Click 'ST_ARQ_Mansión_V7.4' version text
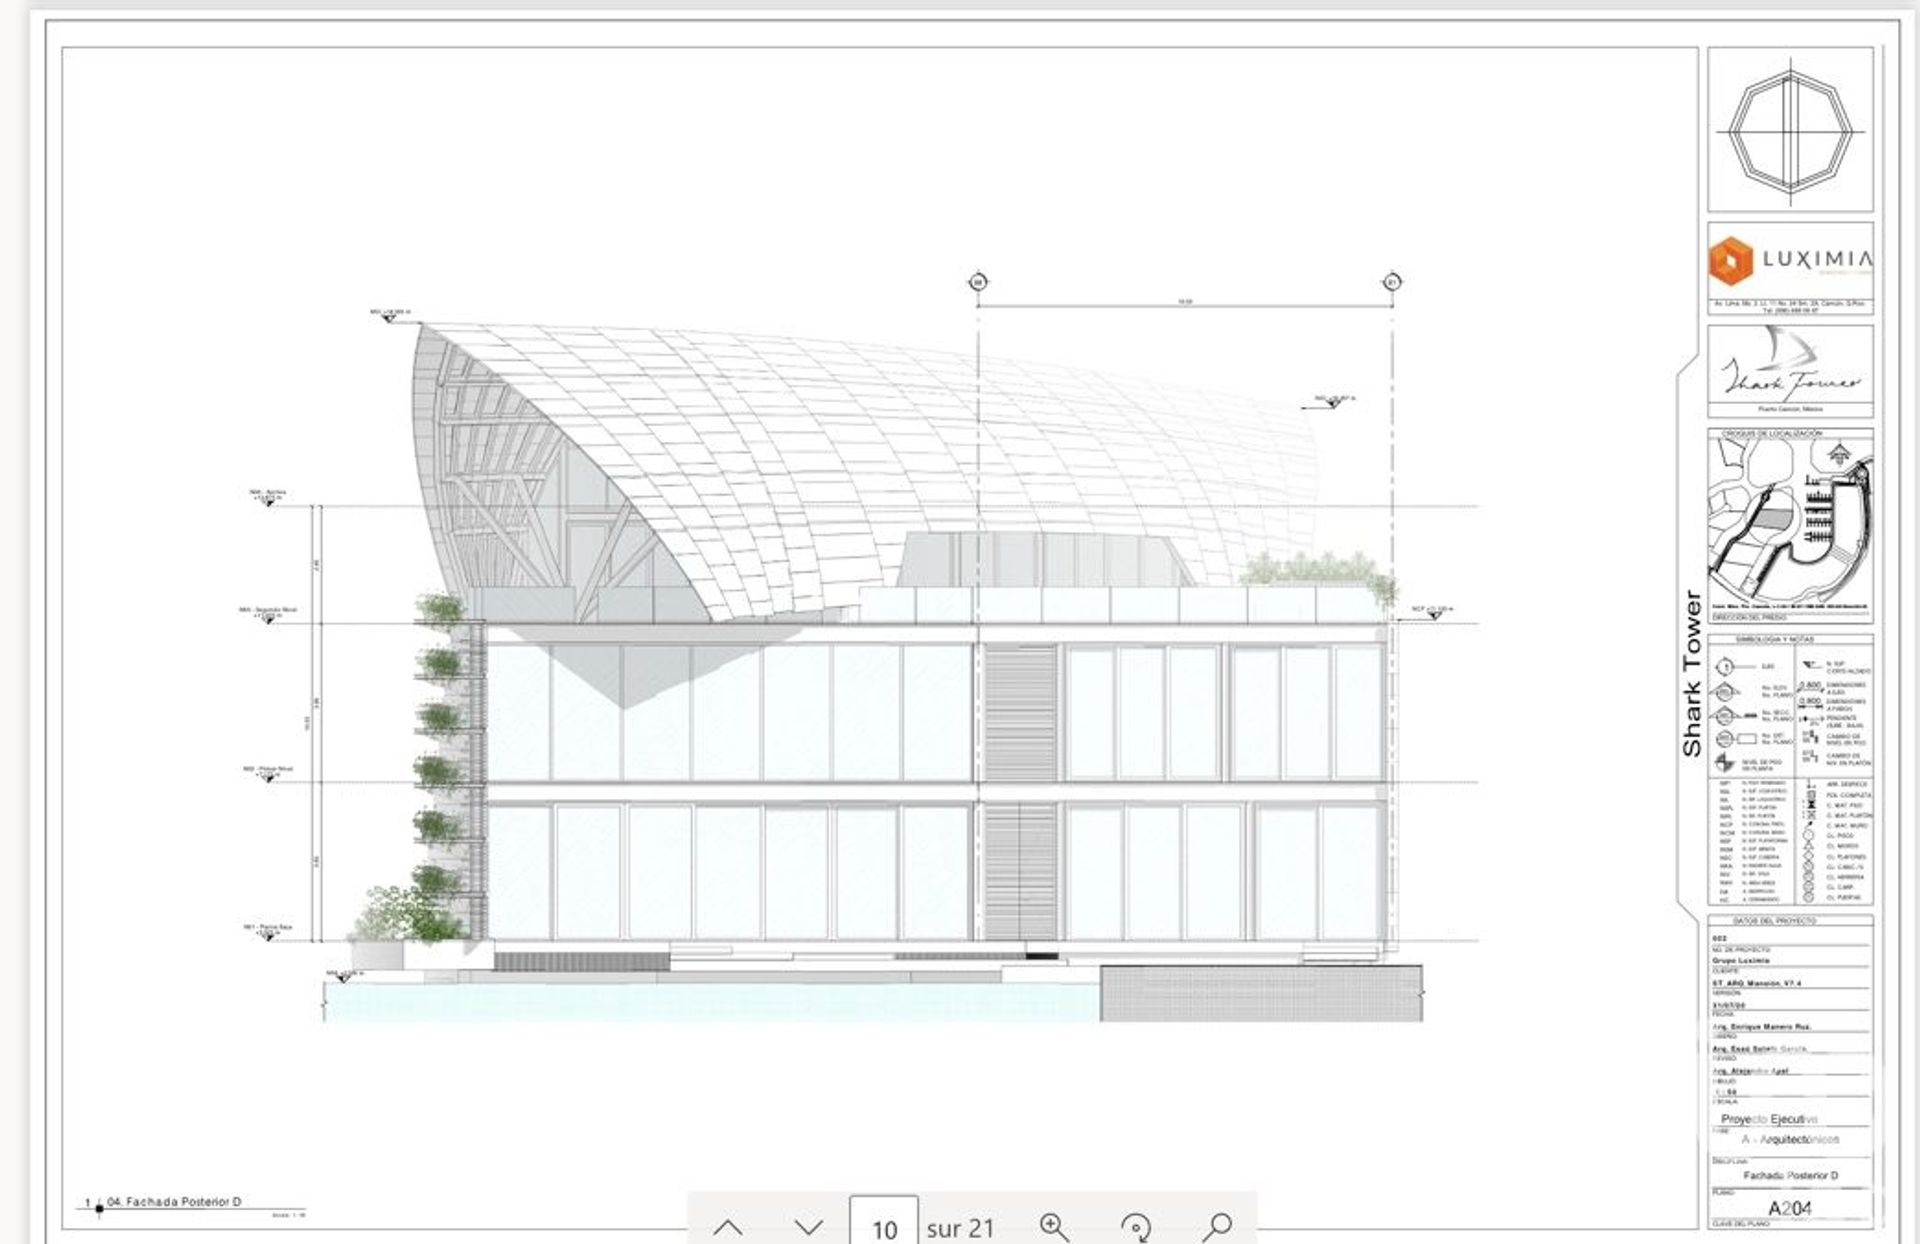The image size is (1920, 1244). tap(1756, 983)
